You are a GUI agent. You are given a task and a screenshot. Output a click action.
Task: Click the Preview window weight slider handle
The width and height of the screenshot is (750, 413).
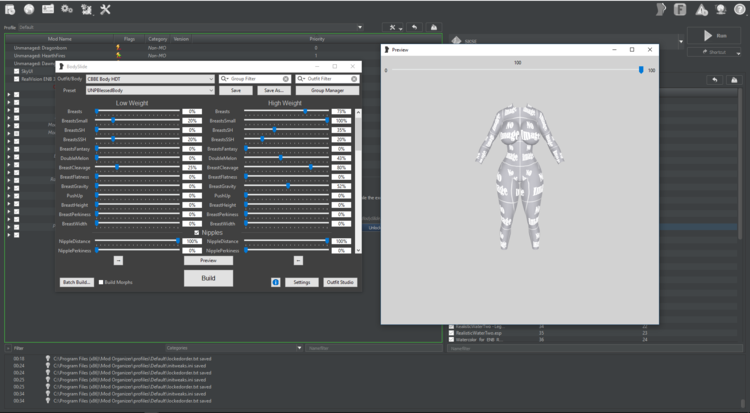pos(641,70)
